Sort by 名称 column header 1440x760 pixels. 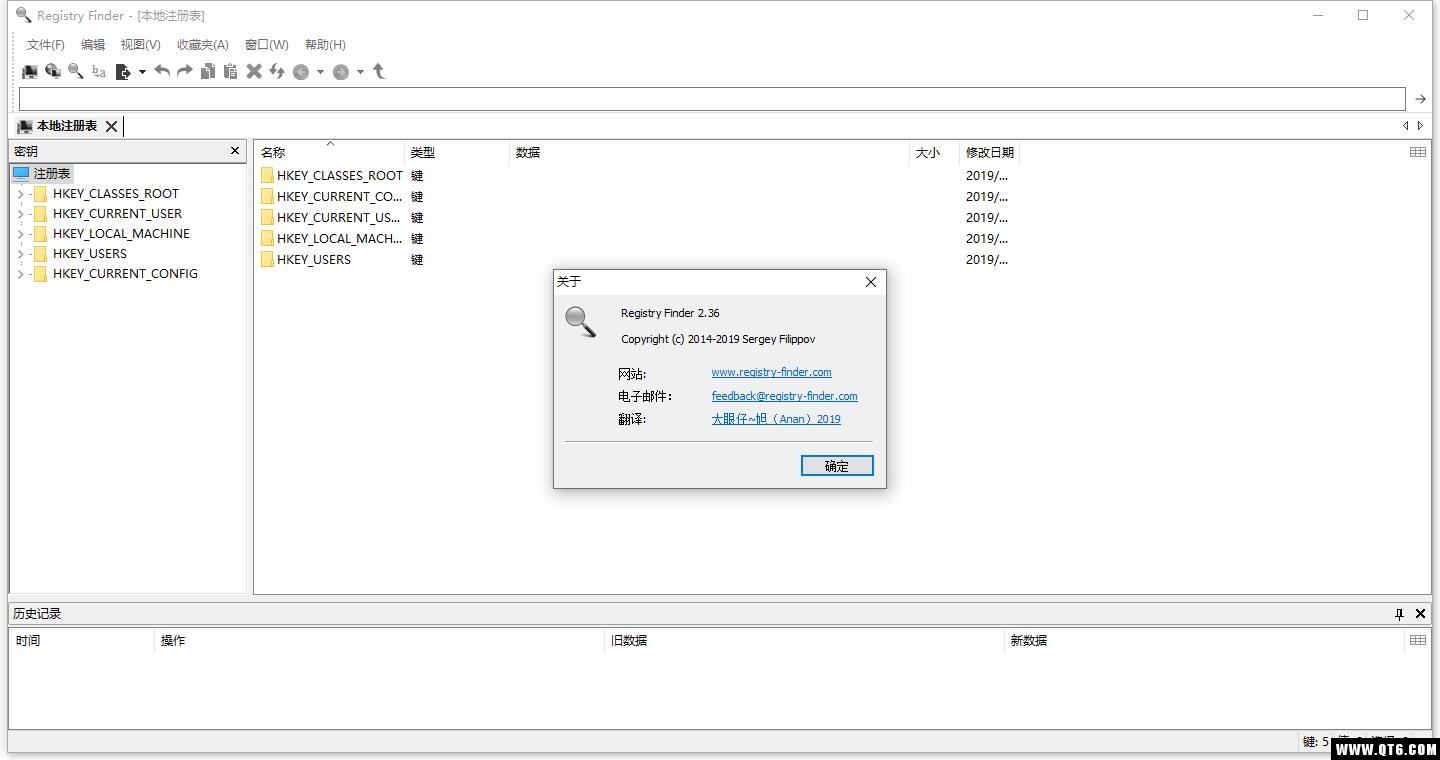[329, 152]
